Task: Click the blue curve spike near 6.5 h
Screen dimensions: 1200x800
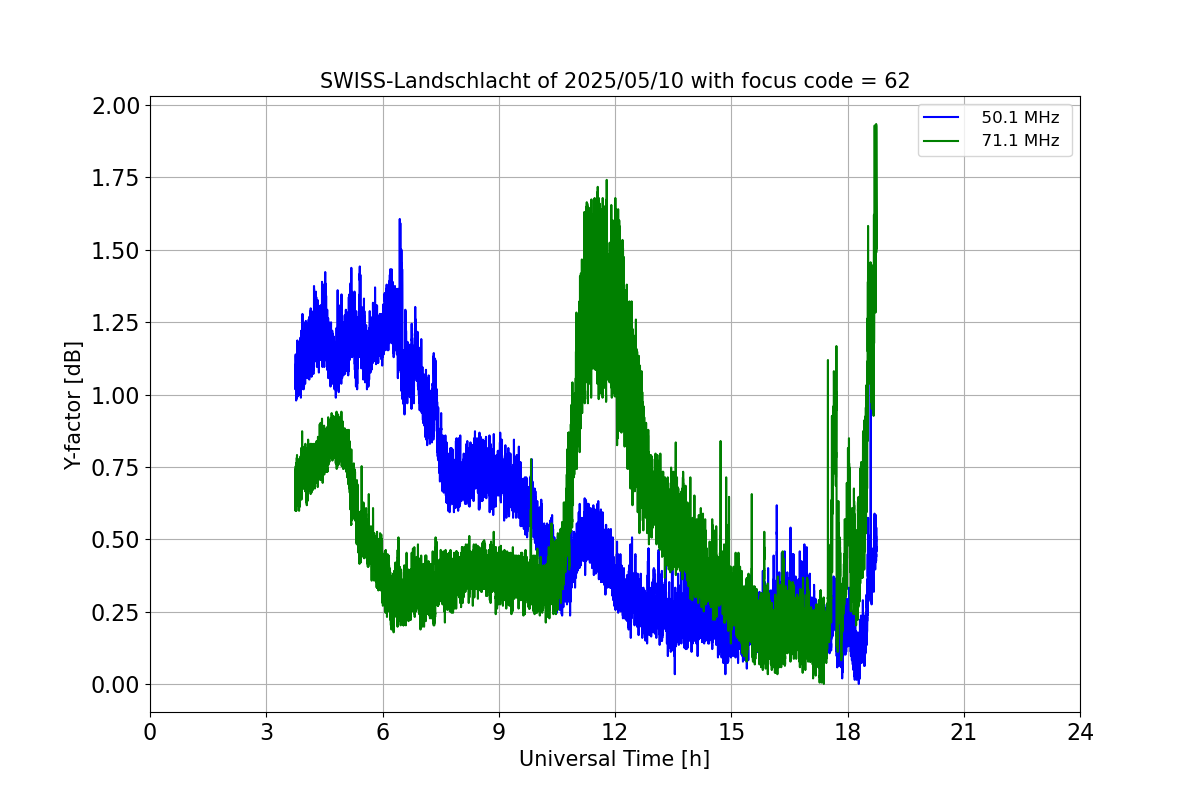Action: [x=400, y=222]
